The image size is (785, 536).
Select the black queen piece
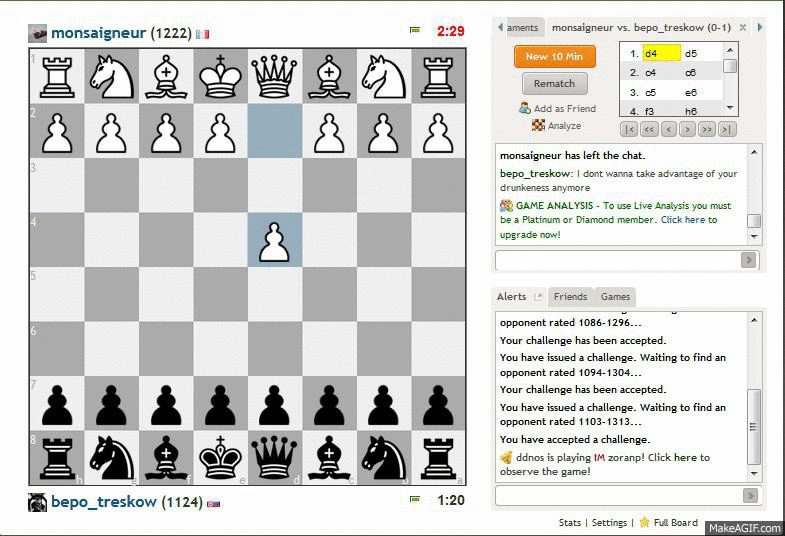pos(275,456)
